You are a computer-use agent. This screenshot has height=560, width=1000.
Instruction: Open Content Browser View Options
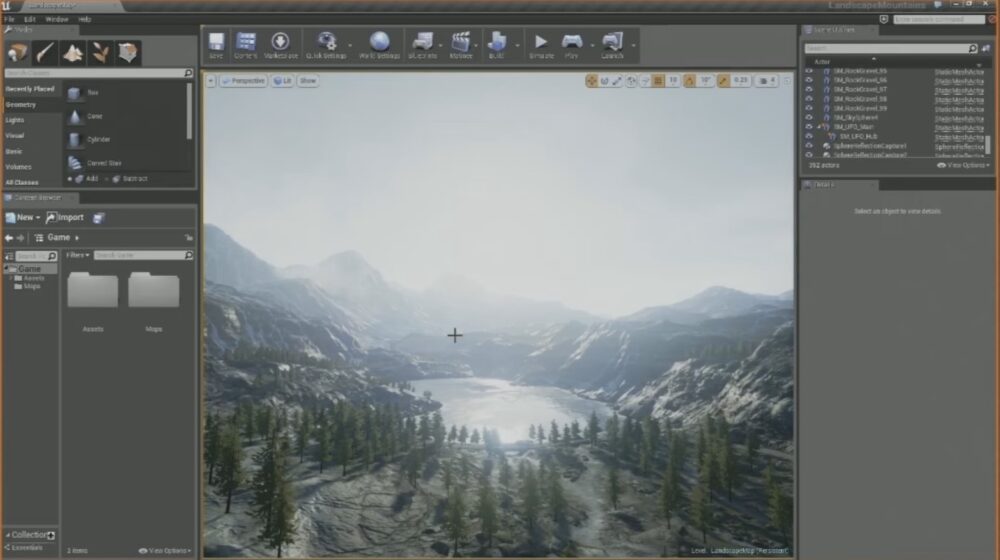click(x=165, y=550)
